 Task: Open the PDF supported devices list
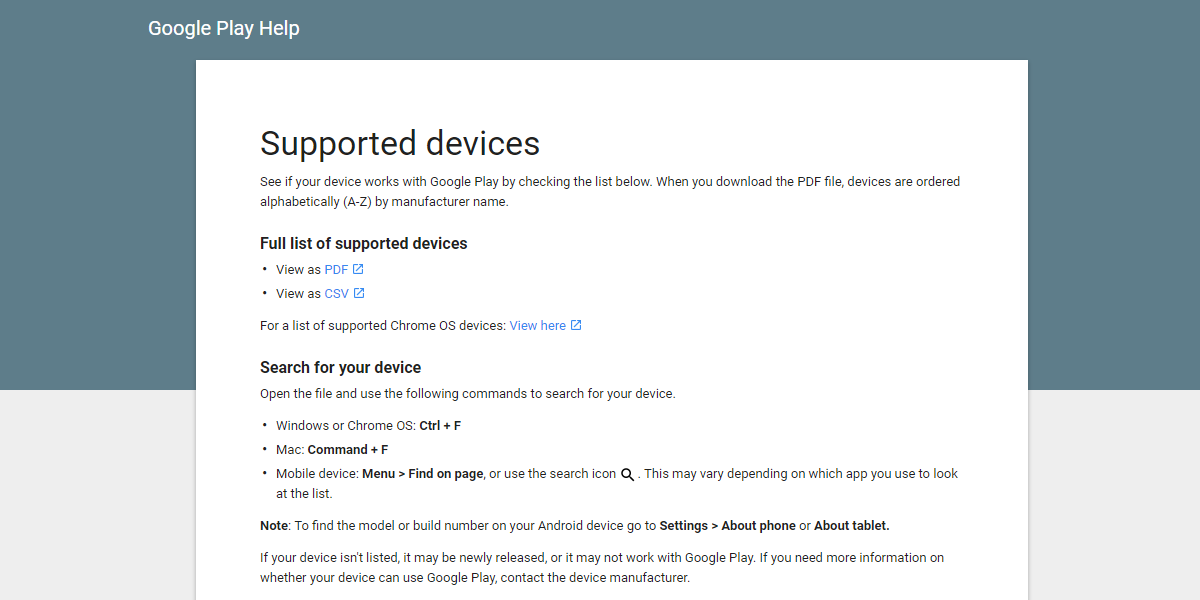point(336,270)
